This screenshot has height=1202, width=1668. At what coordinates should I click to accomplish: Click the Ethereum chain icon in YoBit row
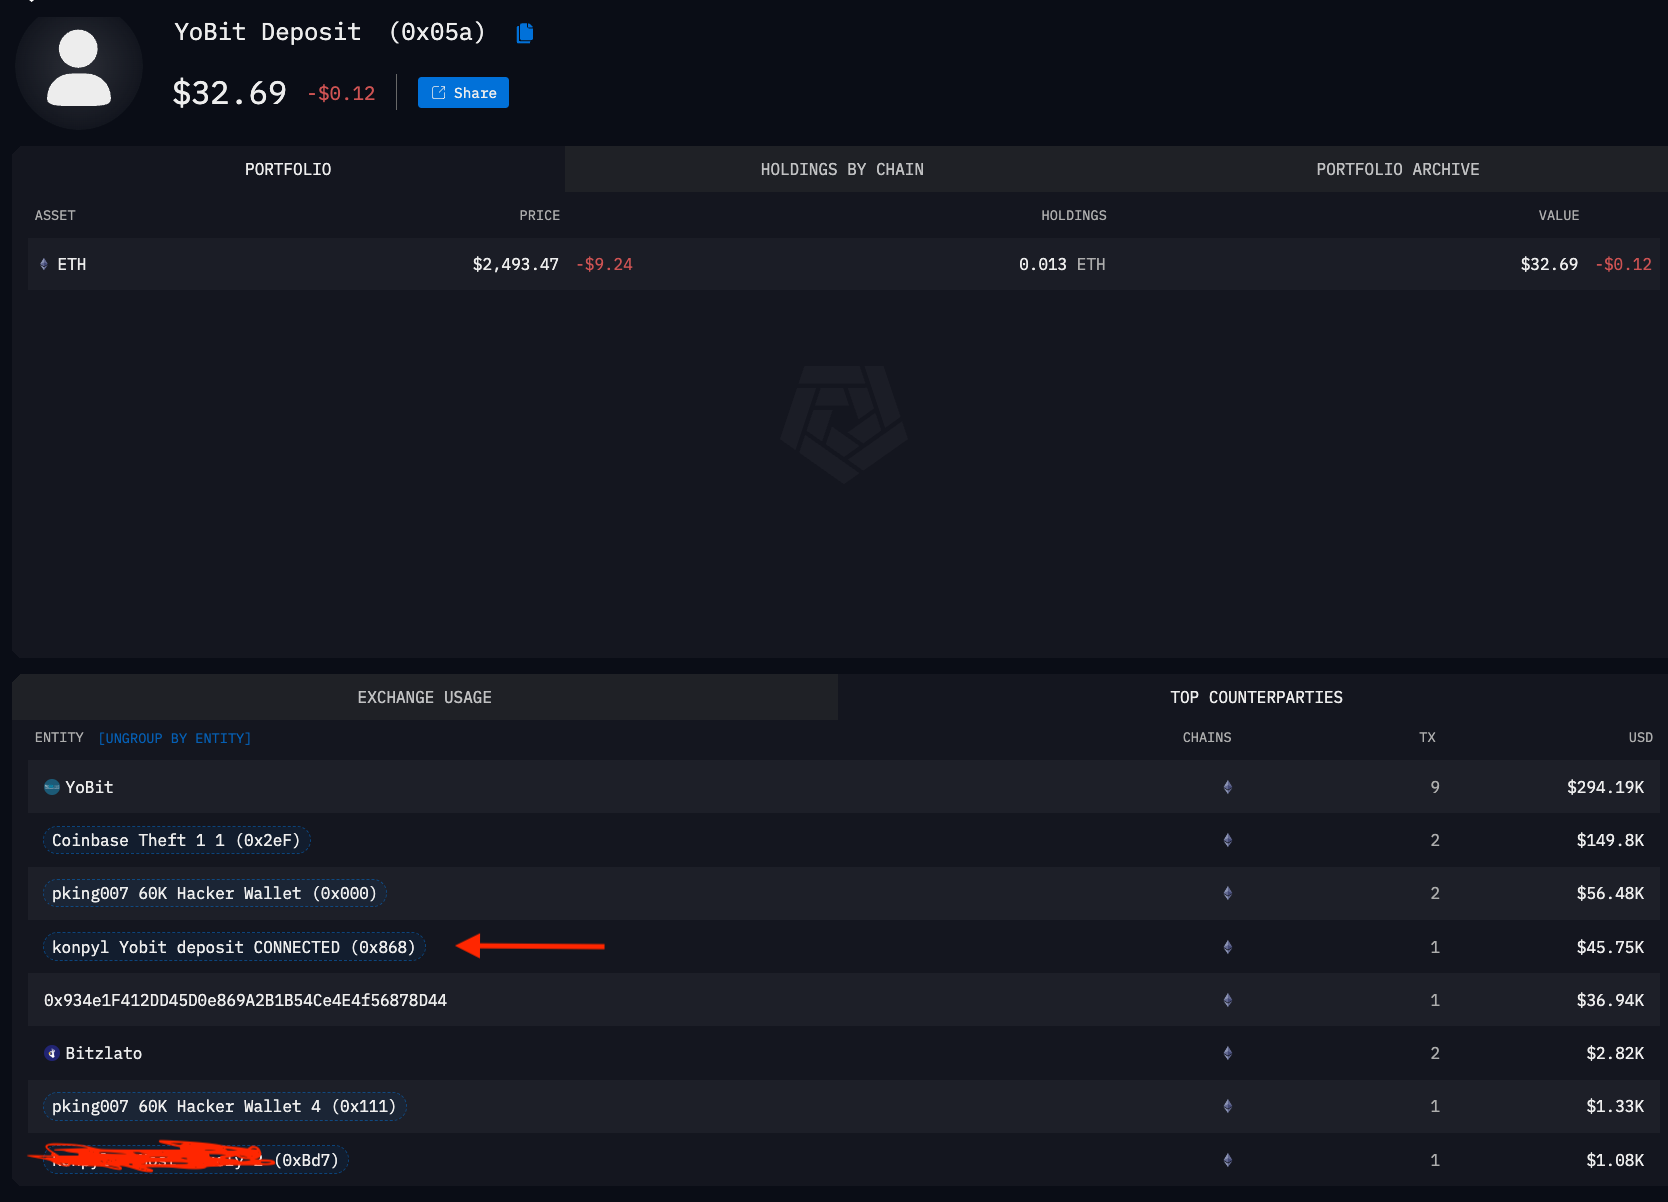pos(1227,787)
